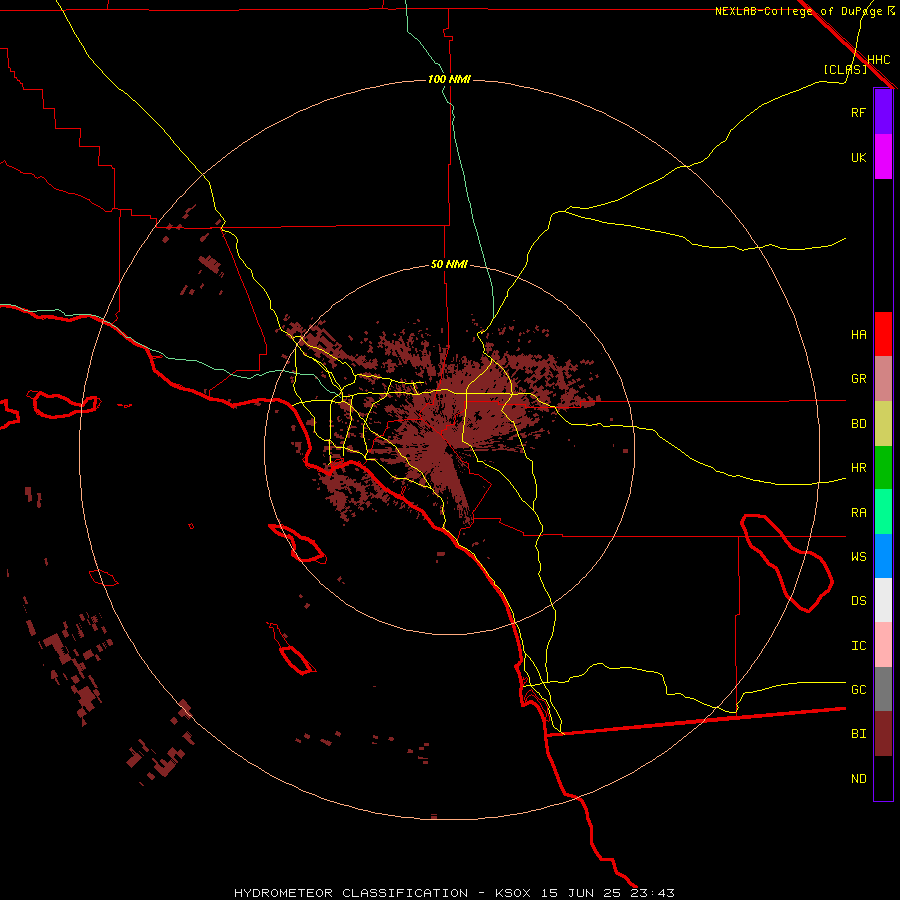Image resolution: width=900 pixels, height=900 pixels.
Task: Click the DS white legend swatch
Action: [883, 600]
